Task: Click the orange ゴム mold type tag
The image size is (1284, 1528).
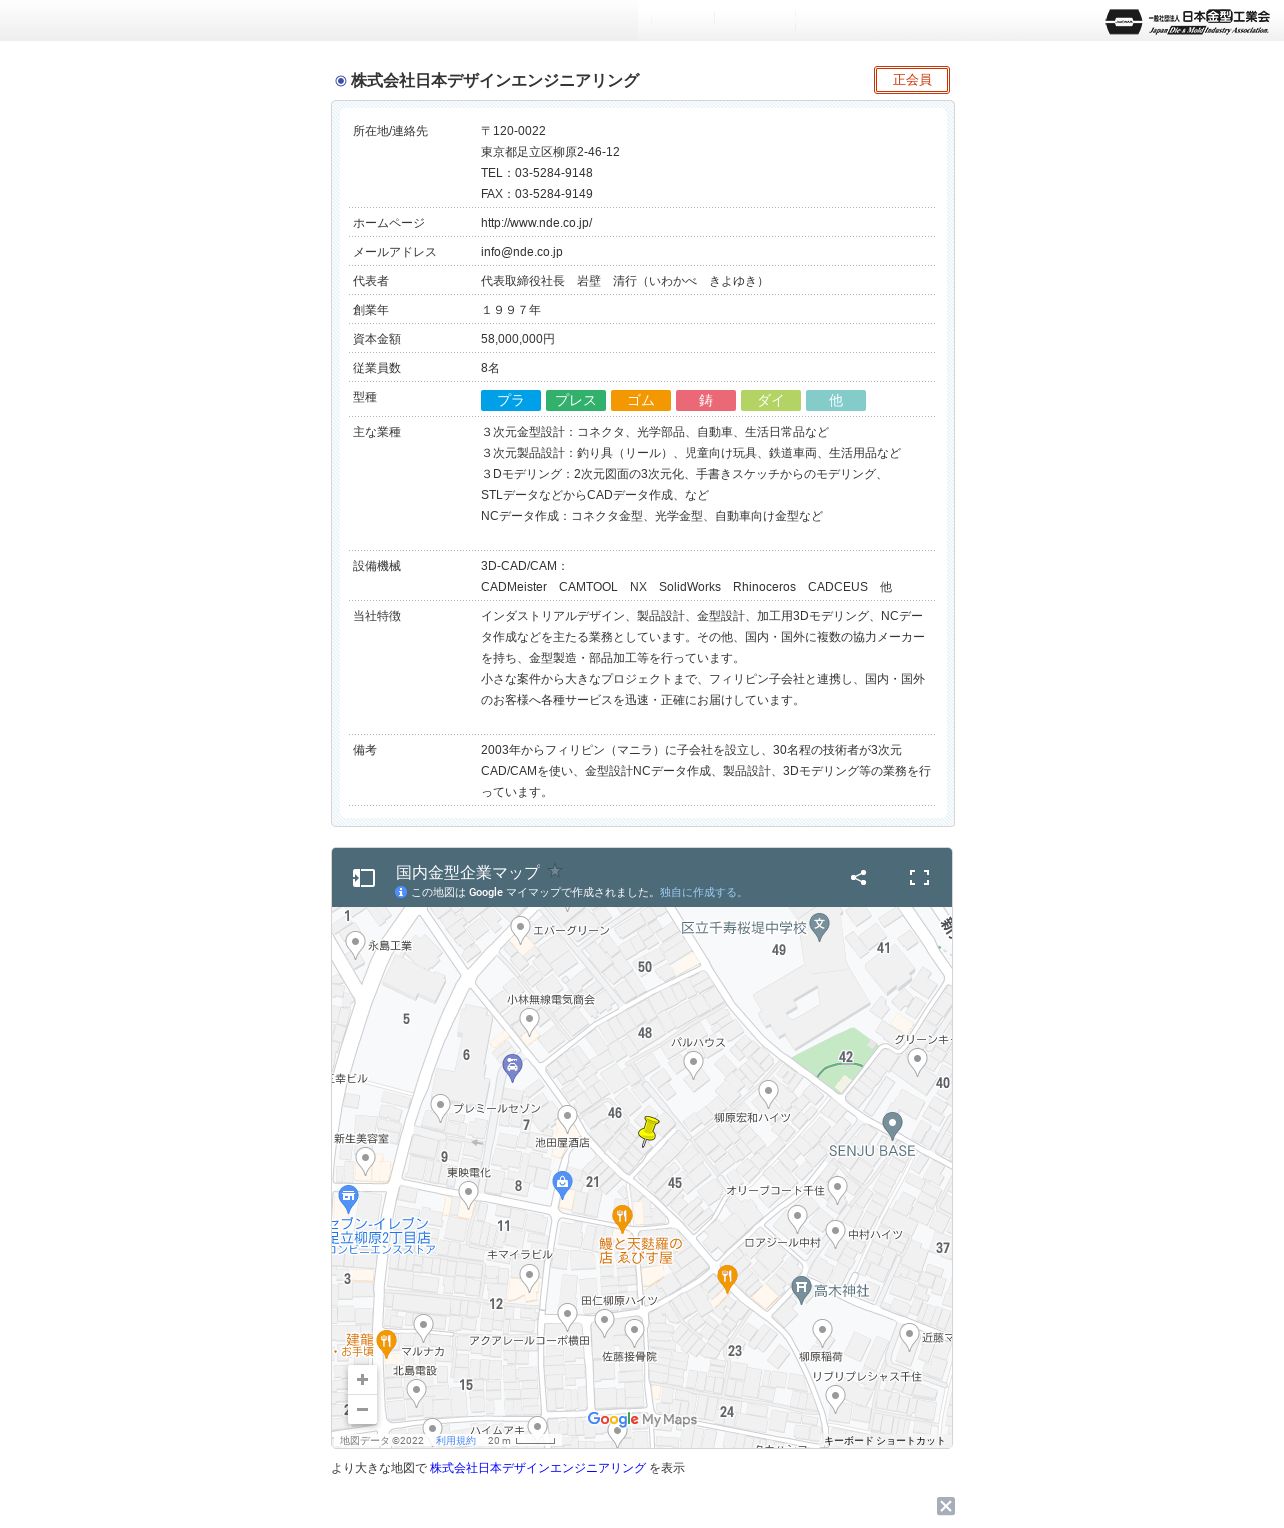Action: (x=641, y=400)
